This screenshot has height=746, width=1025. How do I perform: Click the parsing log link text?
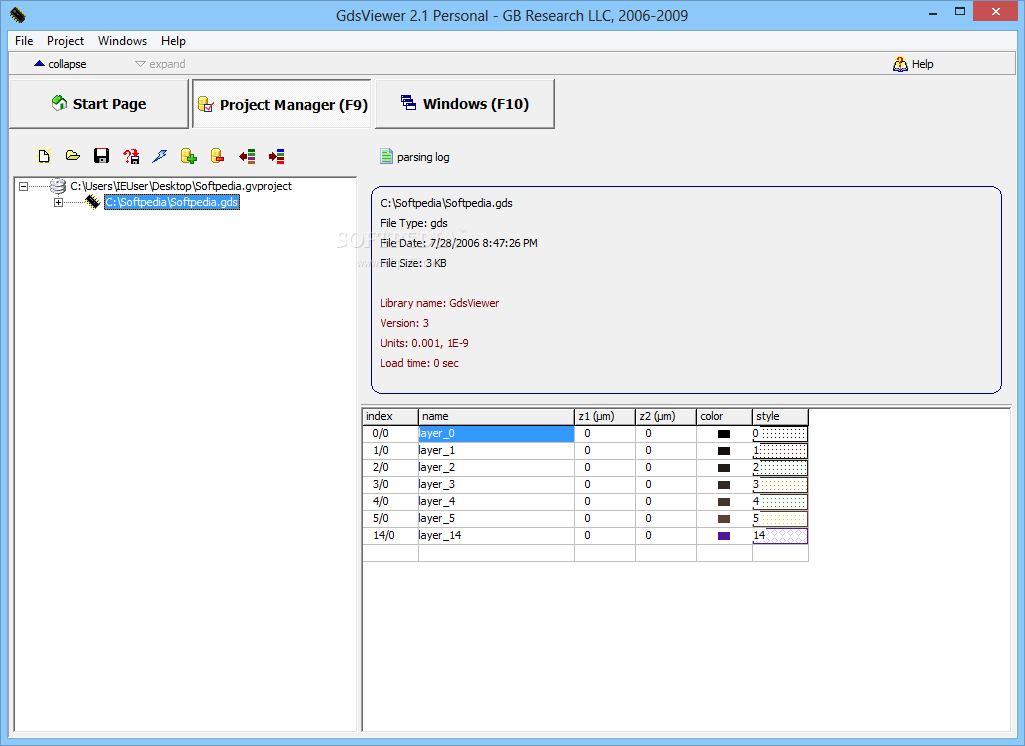[x=423, y=157]
